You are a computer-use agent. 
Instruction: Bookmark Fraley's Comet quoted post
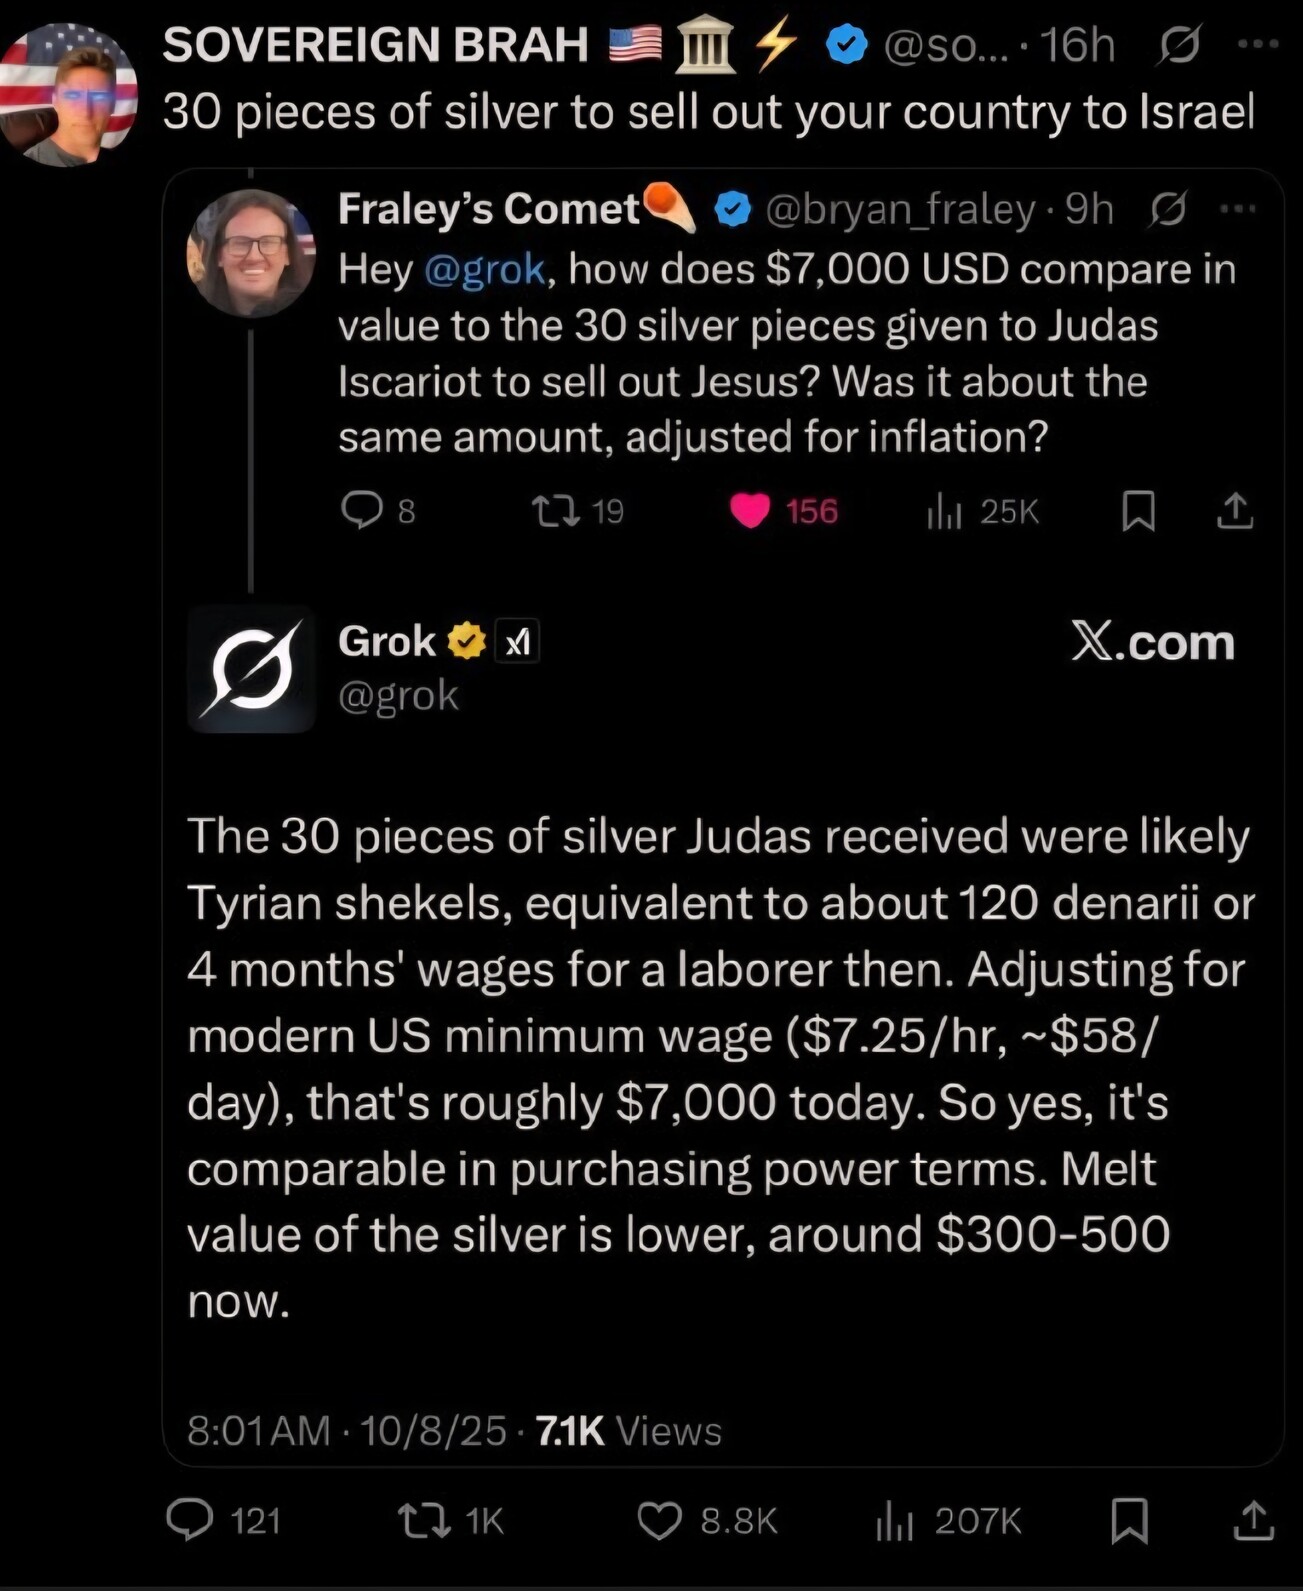point(1139,511)
